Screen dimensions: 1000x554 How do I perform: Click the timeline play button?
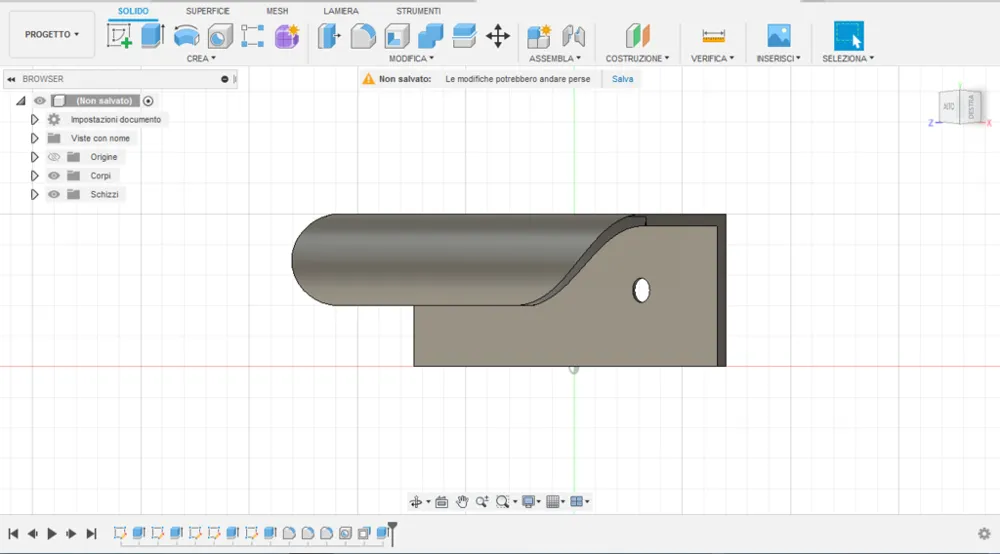point(52,534)
